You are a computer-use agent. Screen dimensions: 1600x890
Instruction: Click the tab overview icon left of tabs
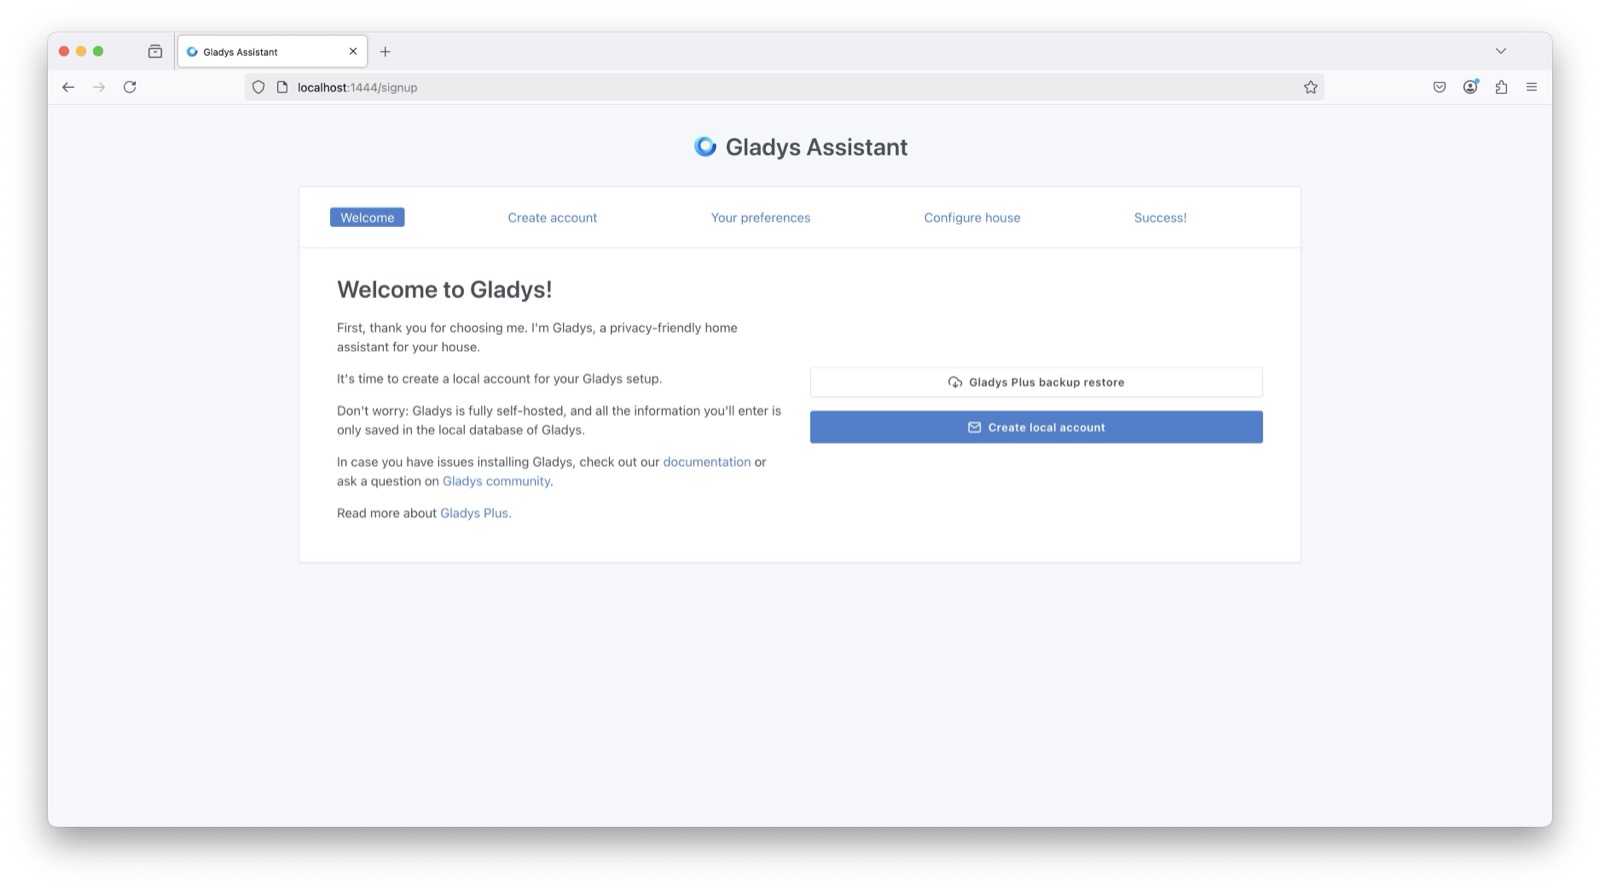click(155, 51)
